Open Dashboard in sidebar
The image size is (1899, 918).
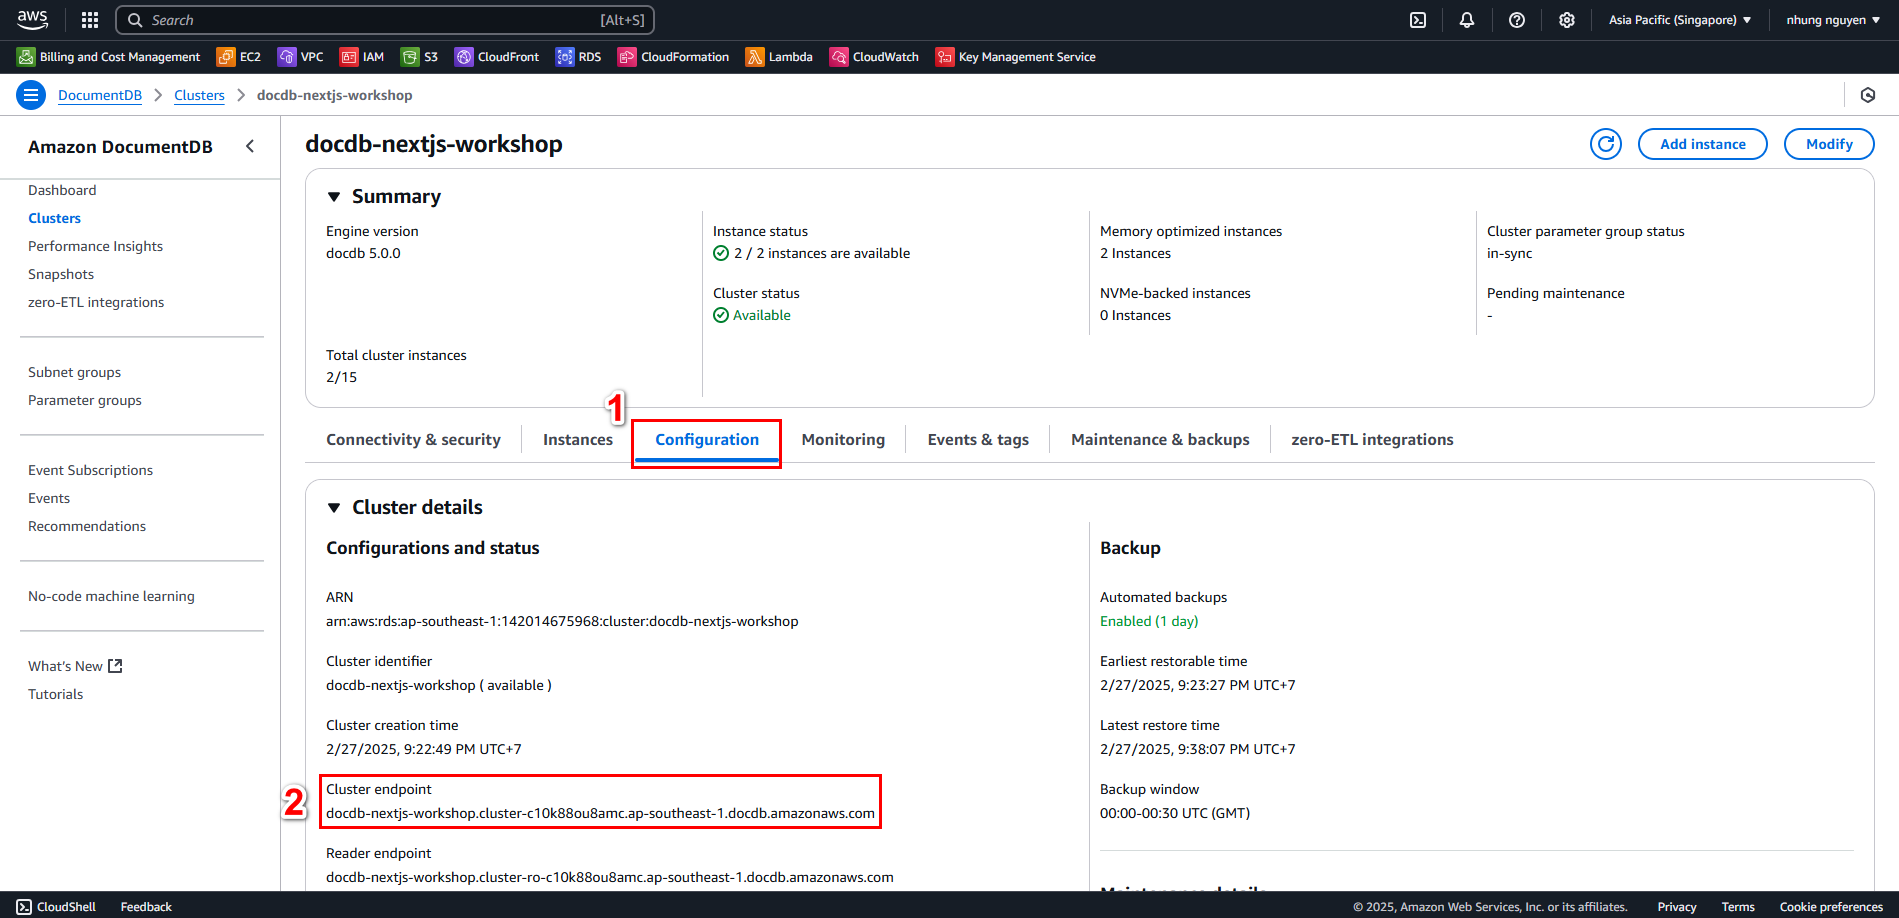(x=62, y=190)
